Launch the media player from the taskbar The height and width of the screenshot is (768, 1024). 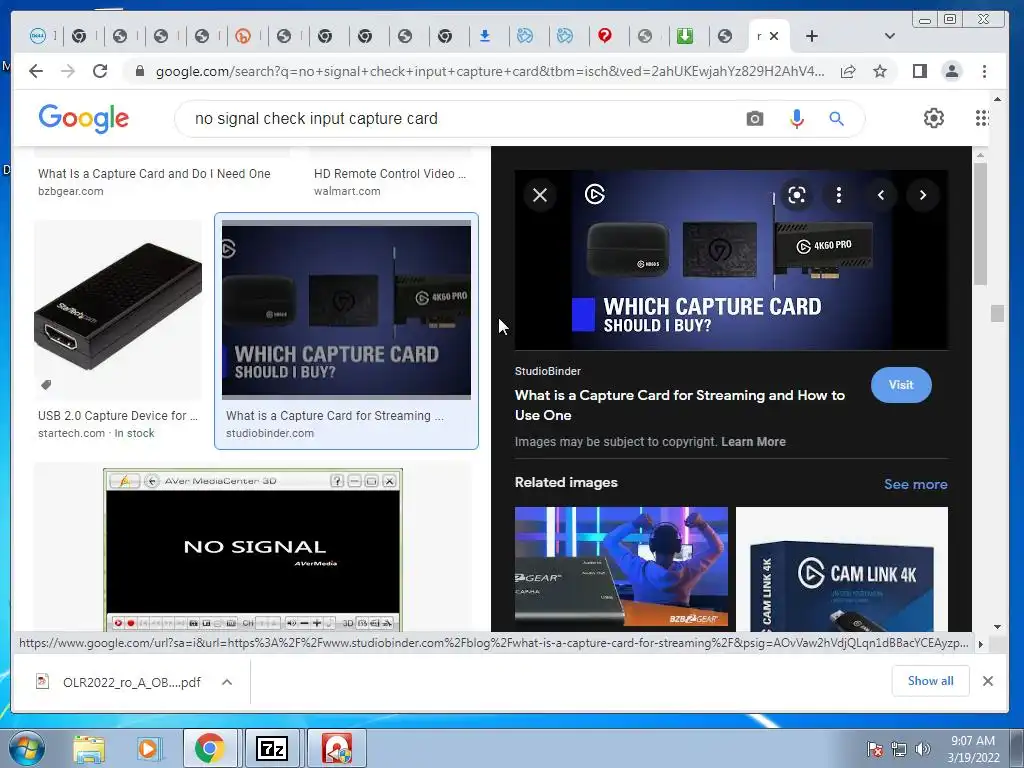(148, 748)
